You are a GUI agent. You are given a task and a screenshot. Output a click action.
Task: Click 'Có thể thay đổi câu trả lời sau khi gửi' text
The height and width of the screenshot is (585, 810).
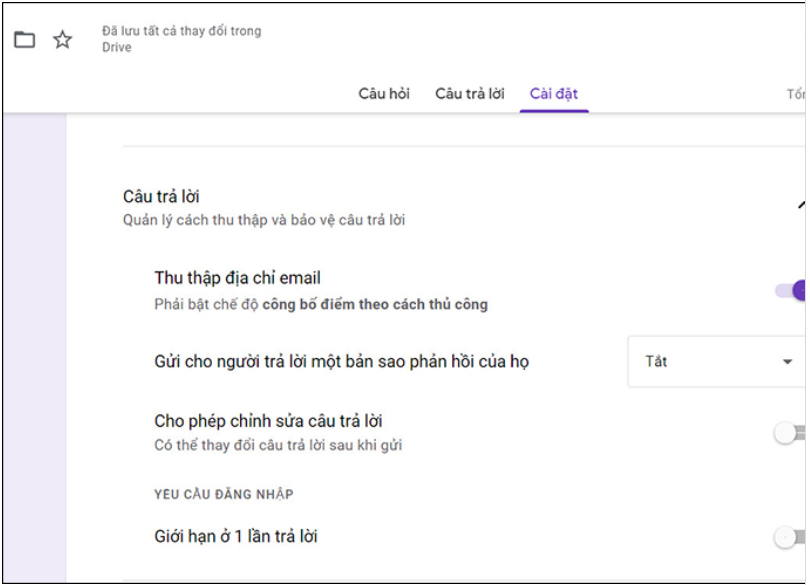tap(278, 445)
